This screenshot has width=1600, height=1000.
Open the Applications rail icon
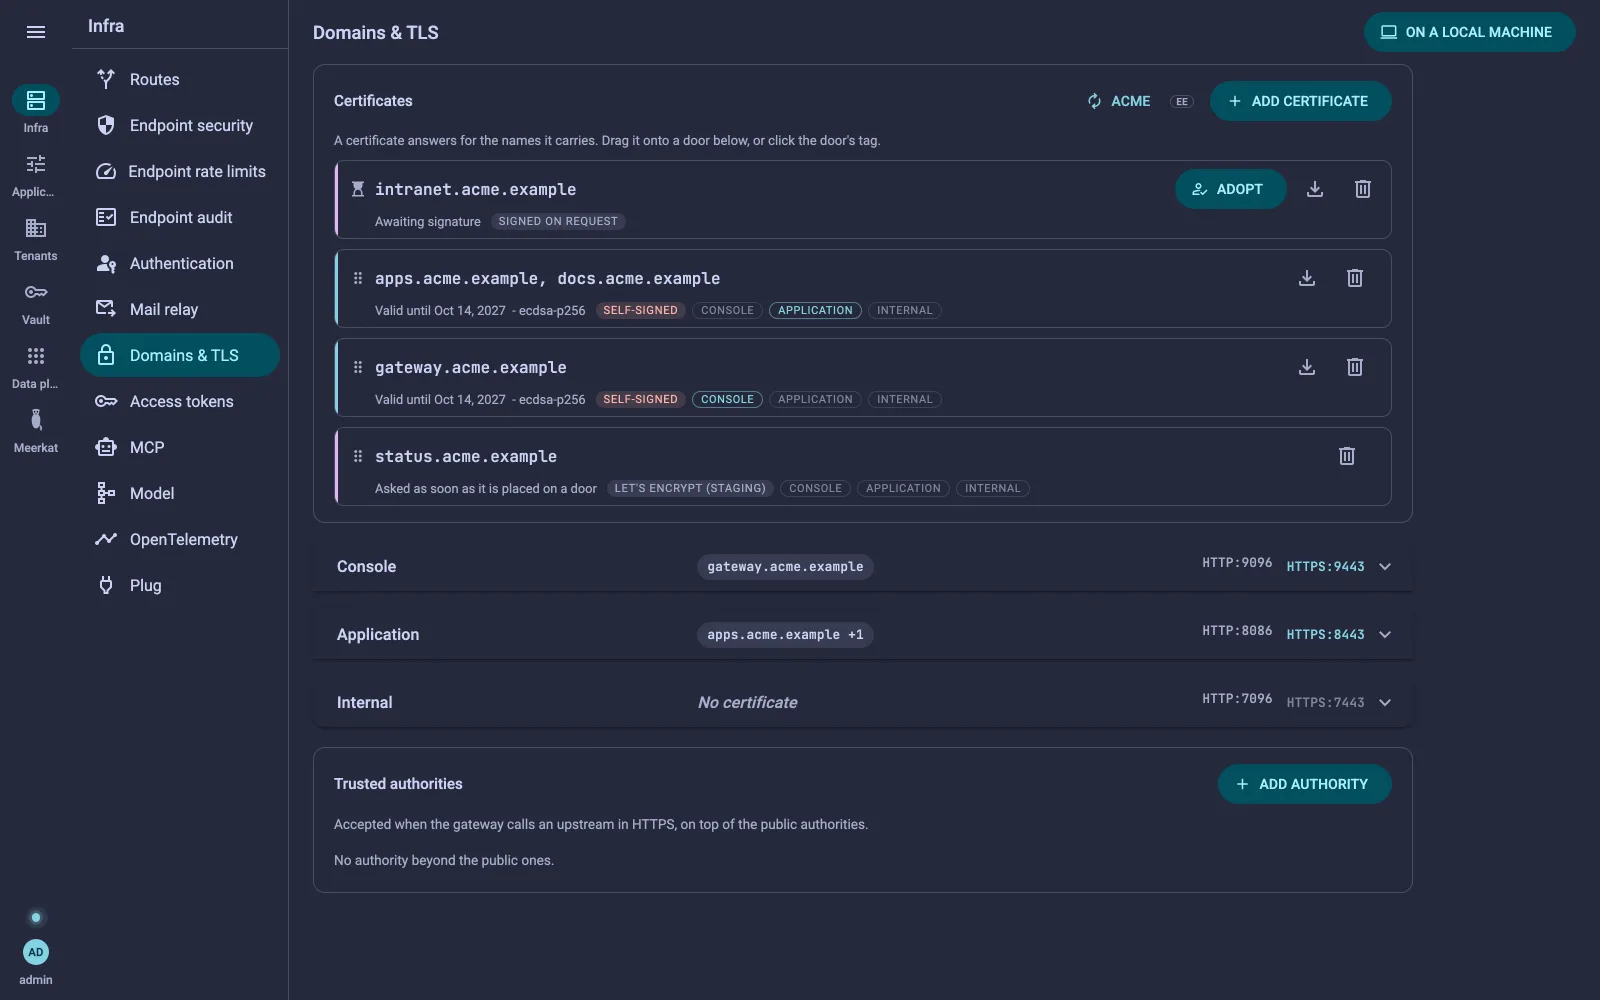coord(36,164)
